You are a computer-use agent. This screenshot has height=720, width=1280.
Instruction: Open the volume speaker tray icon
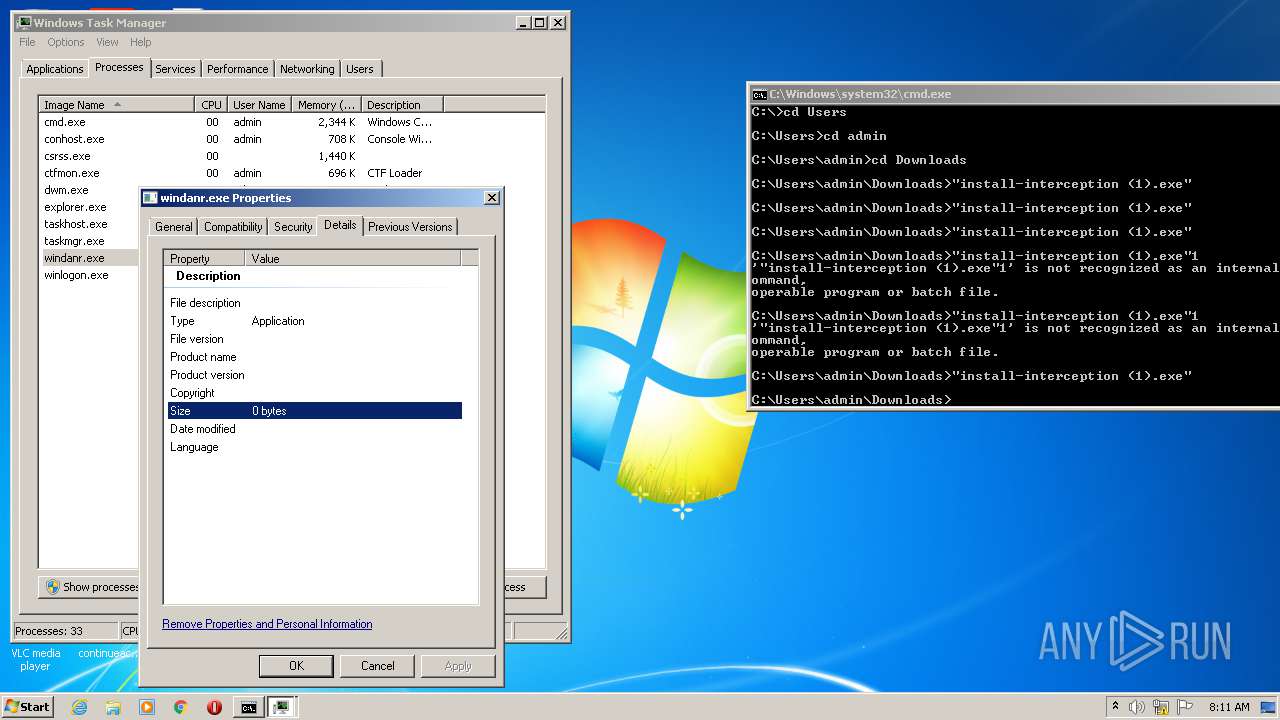click(1137, 707)
